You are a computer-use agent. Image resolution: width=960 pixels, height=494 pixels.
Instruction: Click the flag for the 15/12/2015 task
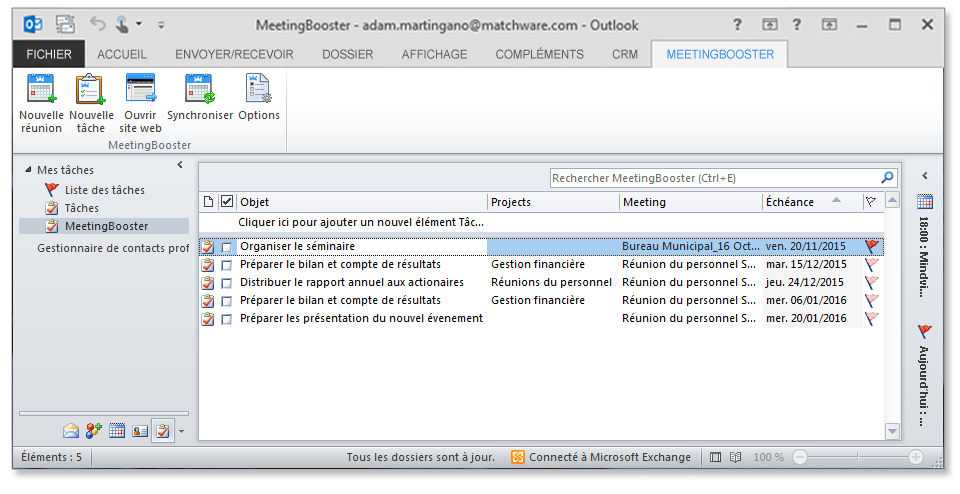(872, 264)
